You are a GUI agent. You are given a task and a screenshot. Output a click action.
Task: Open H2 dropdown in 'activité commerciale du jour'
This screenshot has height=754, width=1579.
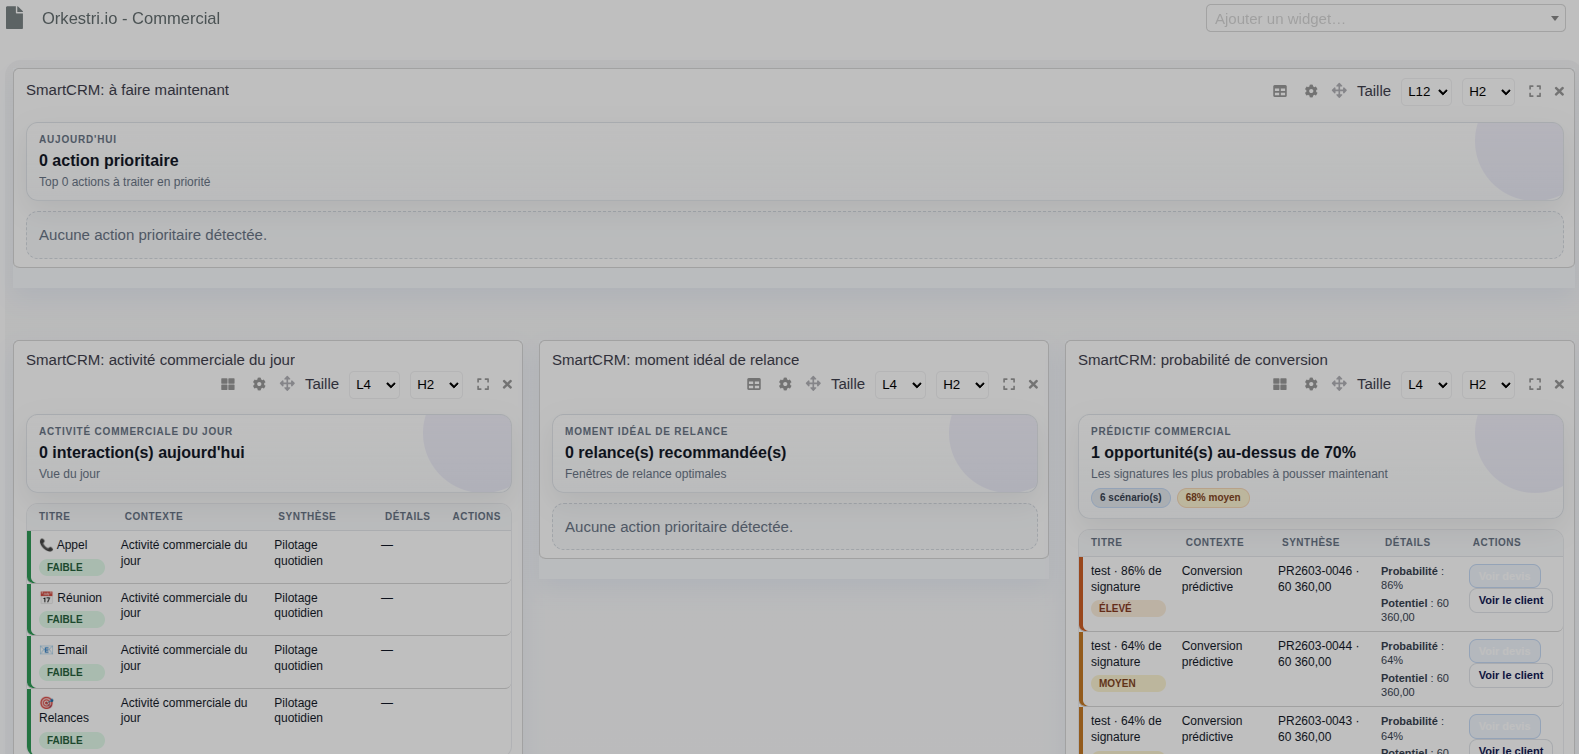click(436, 384)
